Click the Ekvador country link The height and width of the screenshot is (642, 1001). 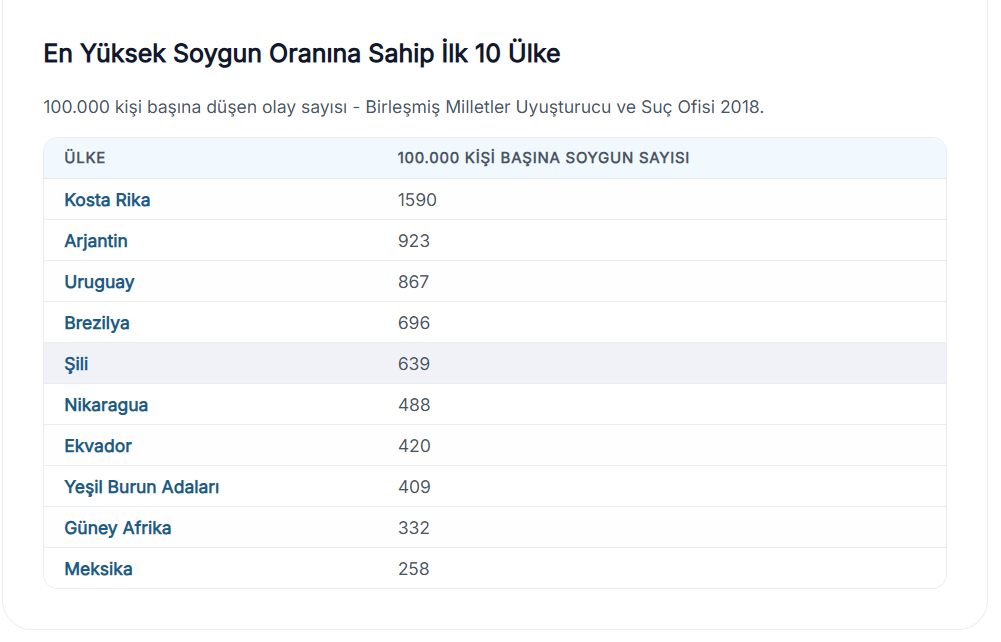click(x=98, y=446)
